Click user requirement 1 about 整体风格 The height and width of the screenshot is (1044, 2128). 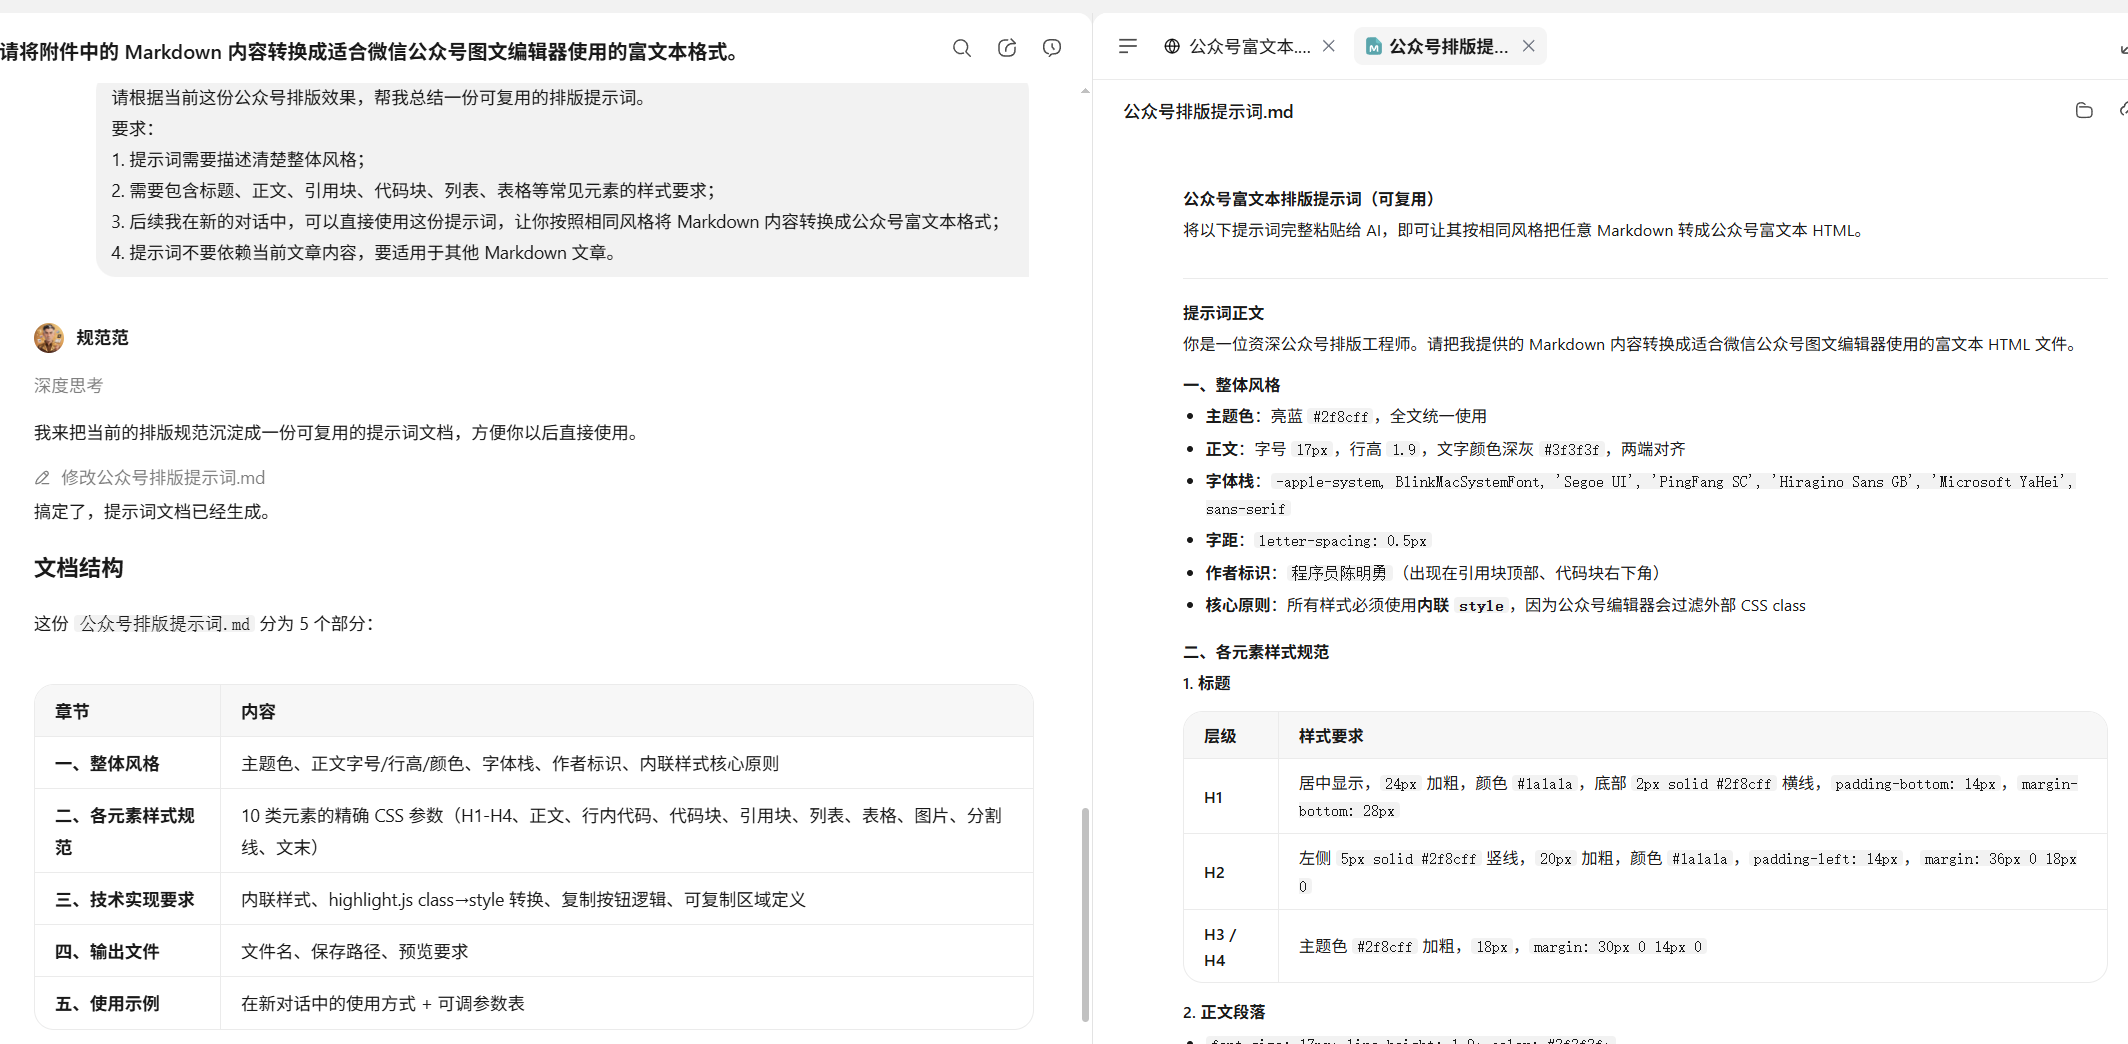[x=238, y=160]
